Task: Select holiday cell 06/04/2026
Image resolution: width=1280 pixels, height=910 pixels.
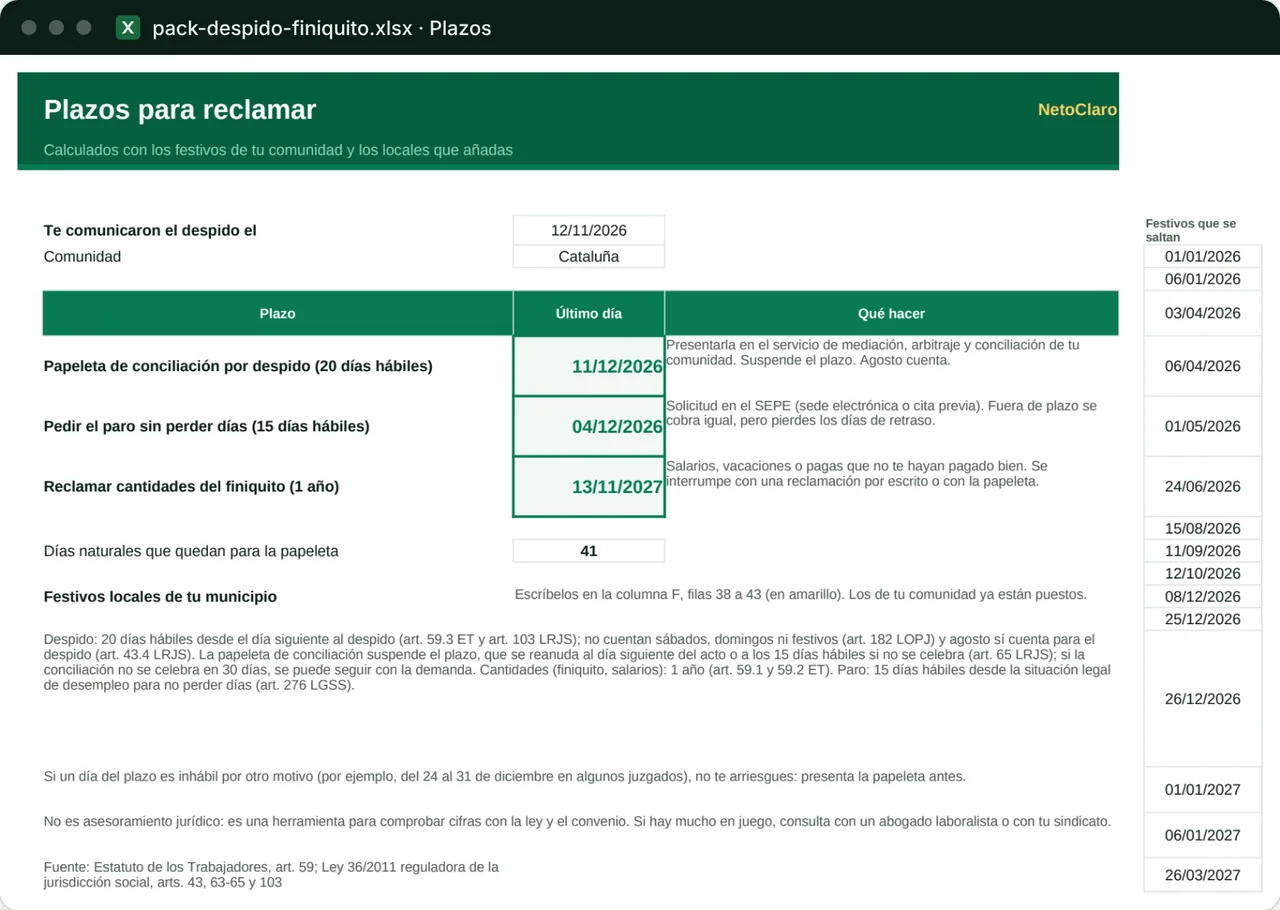Action: (1202, 366)
